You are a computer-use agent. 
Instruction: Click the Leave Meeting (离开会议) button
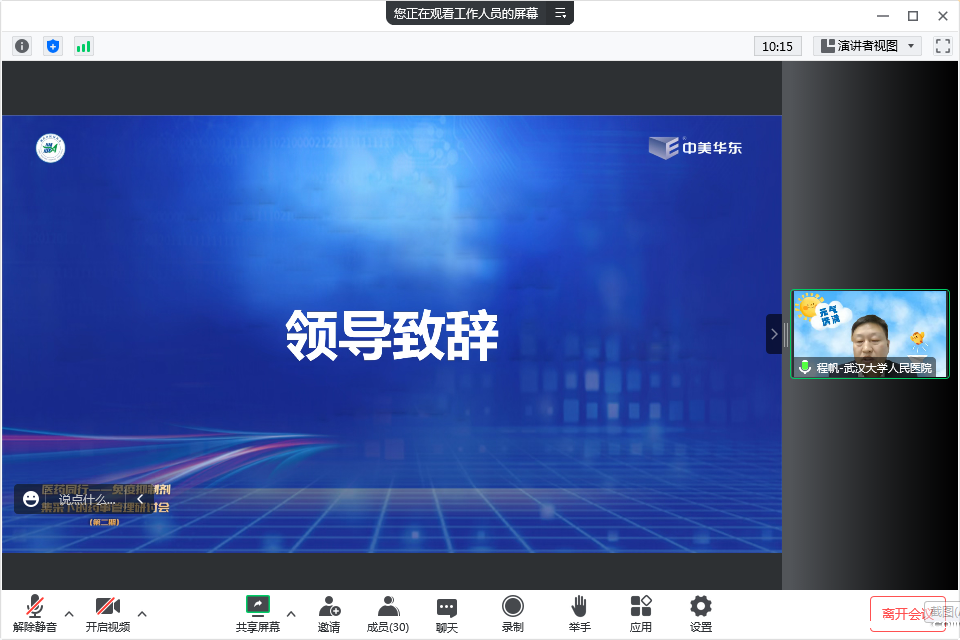pyautogui.click(x=906, y=613)
